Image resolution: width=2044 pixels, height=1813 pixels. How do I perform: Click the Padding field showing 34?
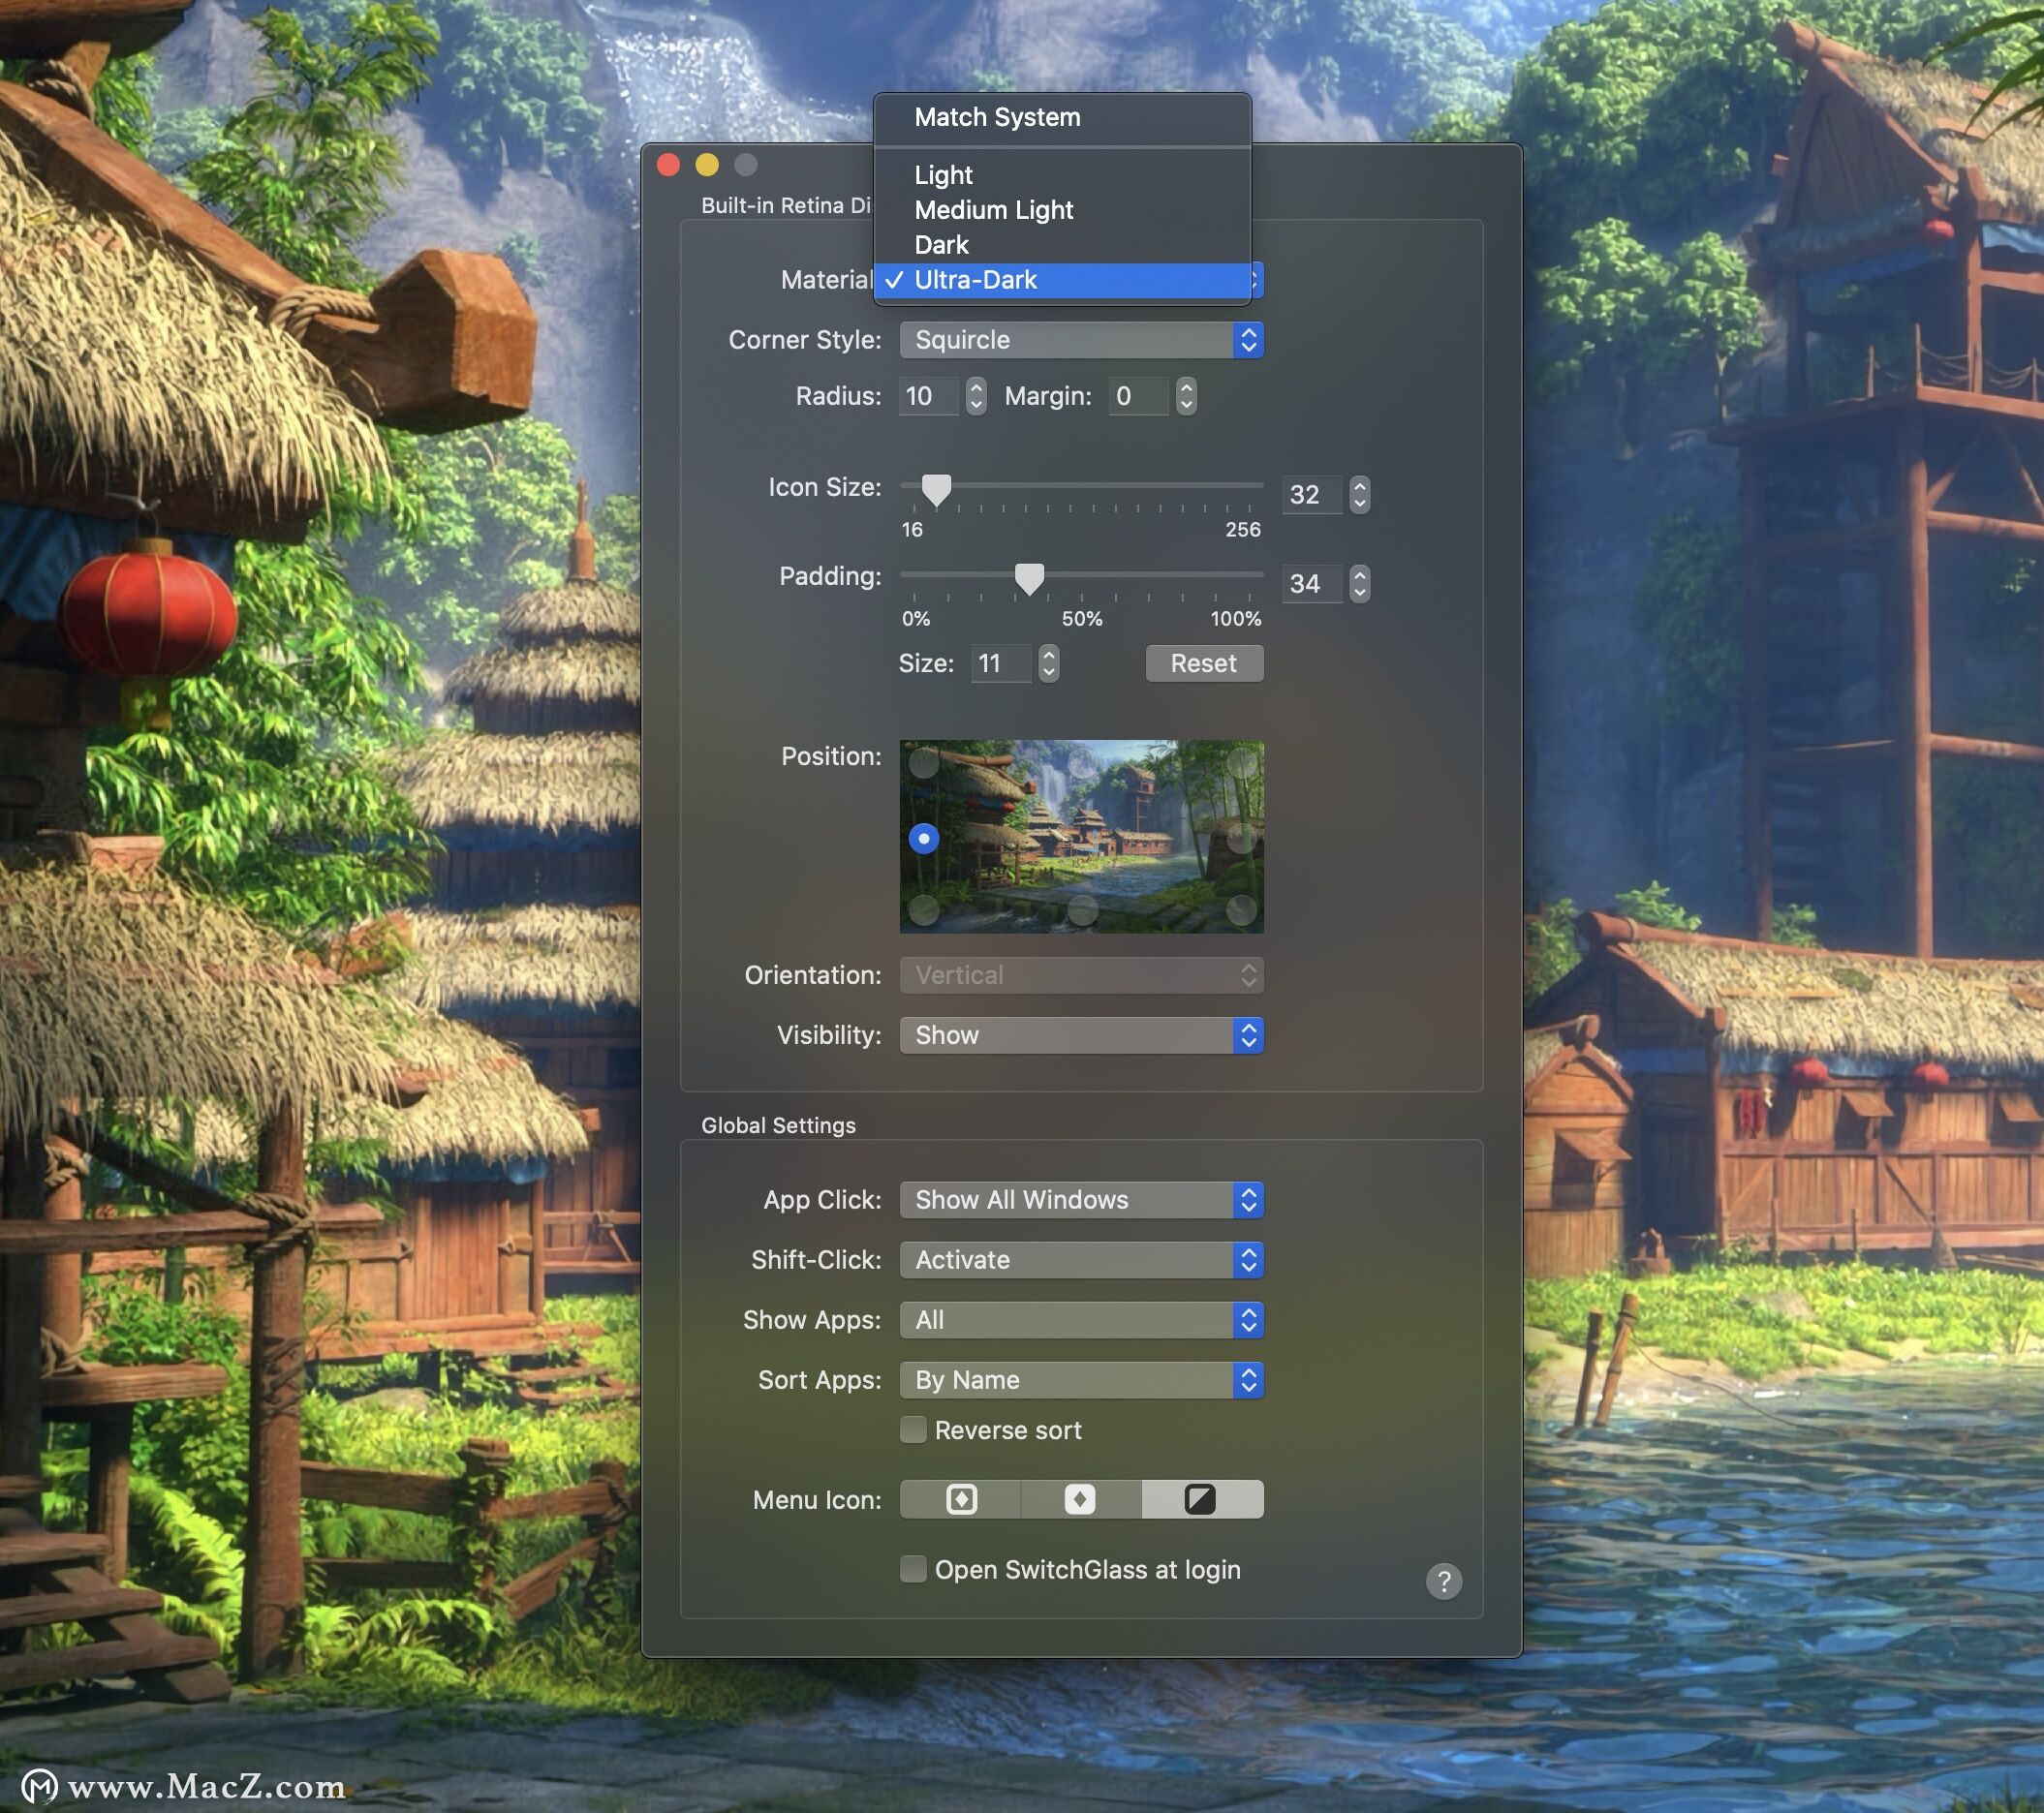coord(1311,583)
